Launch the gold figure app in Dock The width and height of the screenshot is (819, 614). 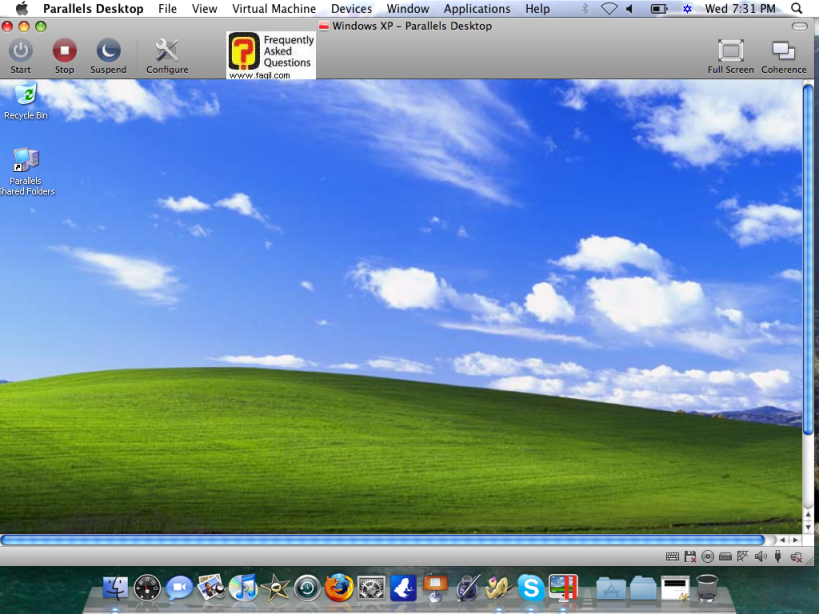(x=499, y=588)
